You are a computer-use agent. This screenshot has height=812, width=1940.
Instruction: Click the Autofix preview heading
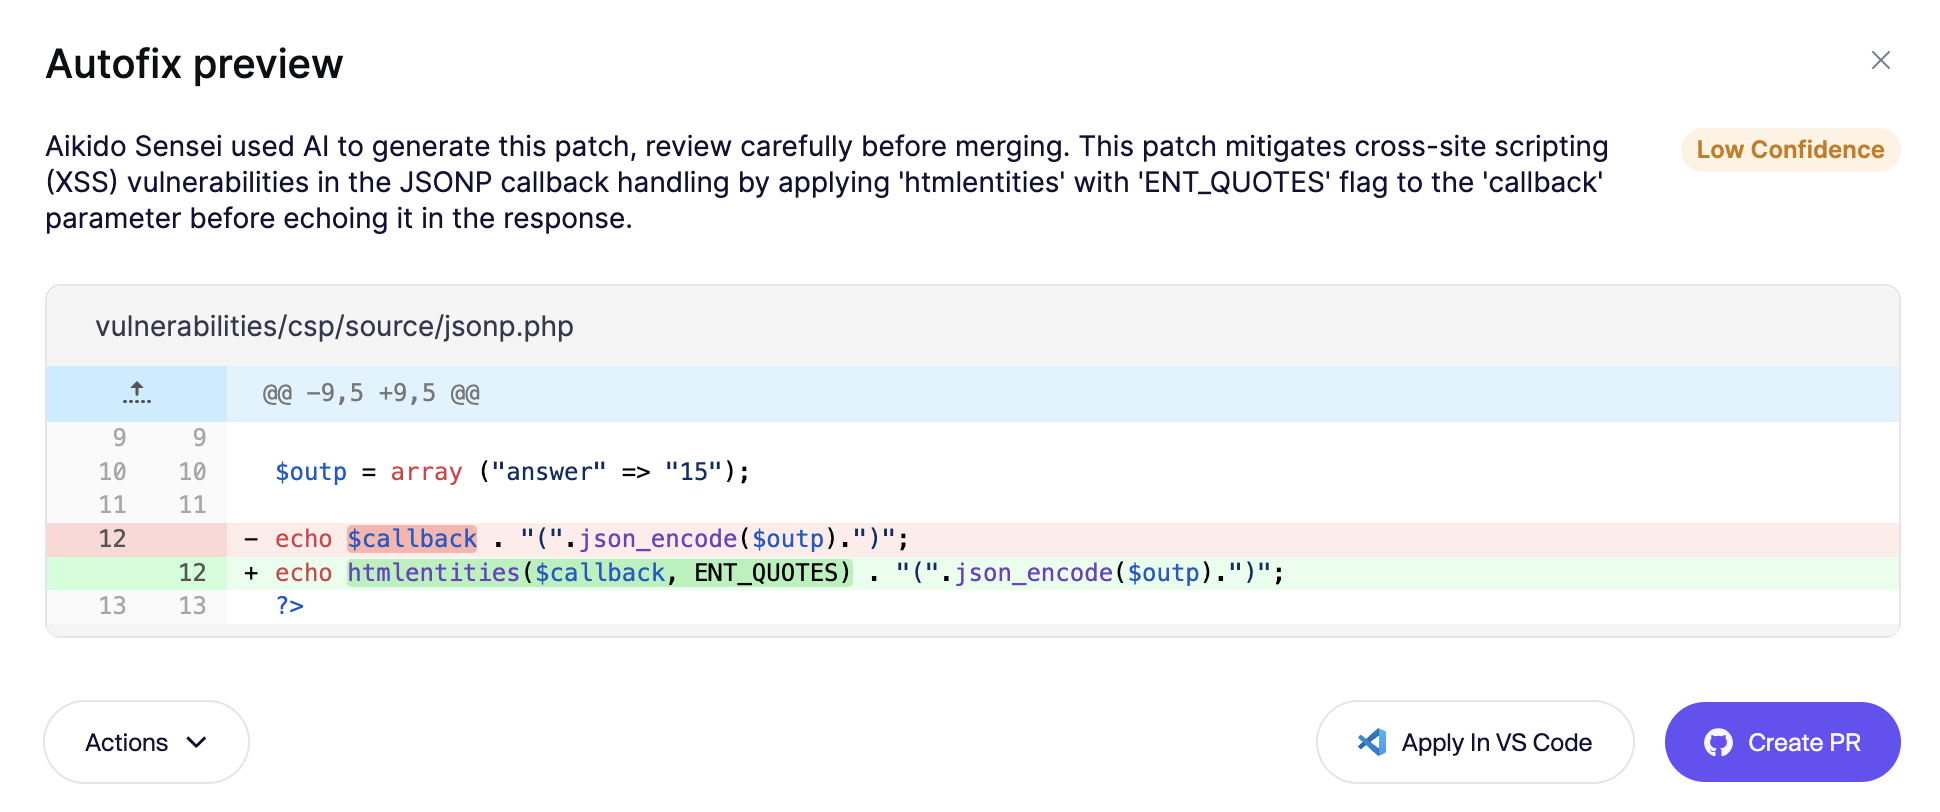194,64
